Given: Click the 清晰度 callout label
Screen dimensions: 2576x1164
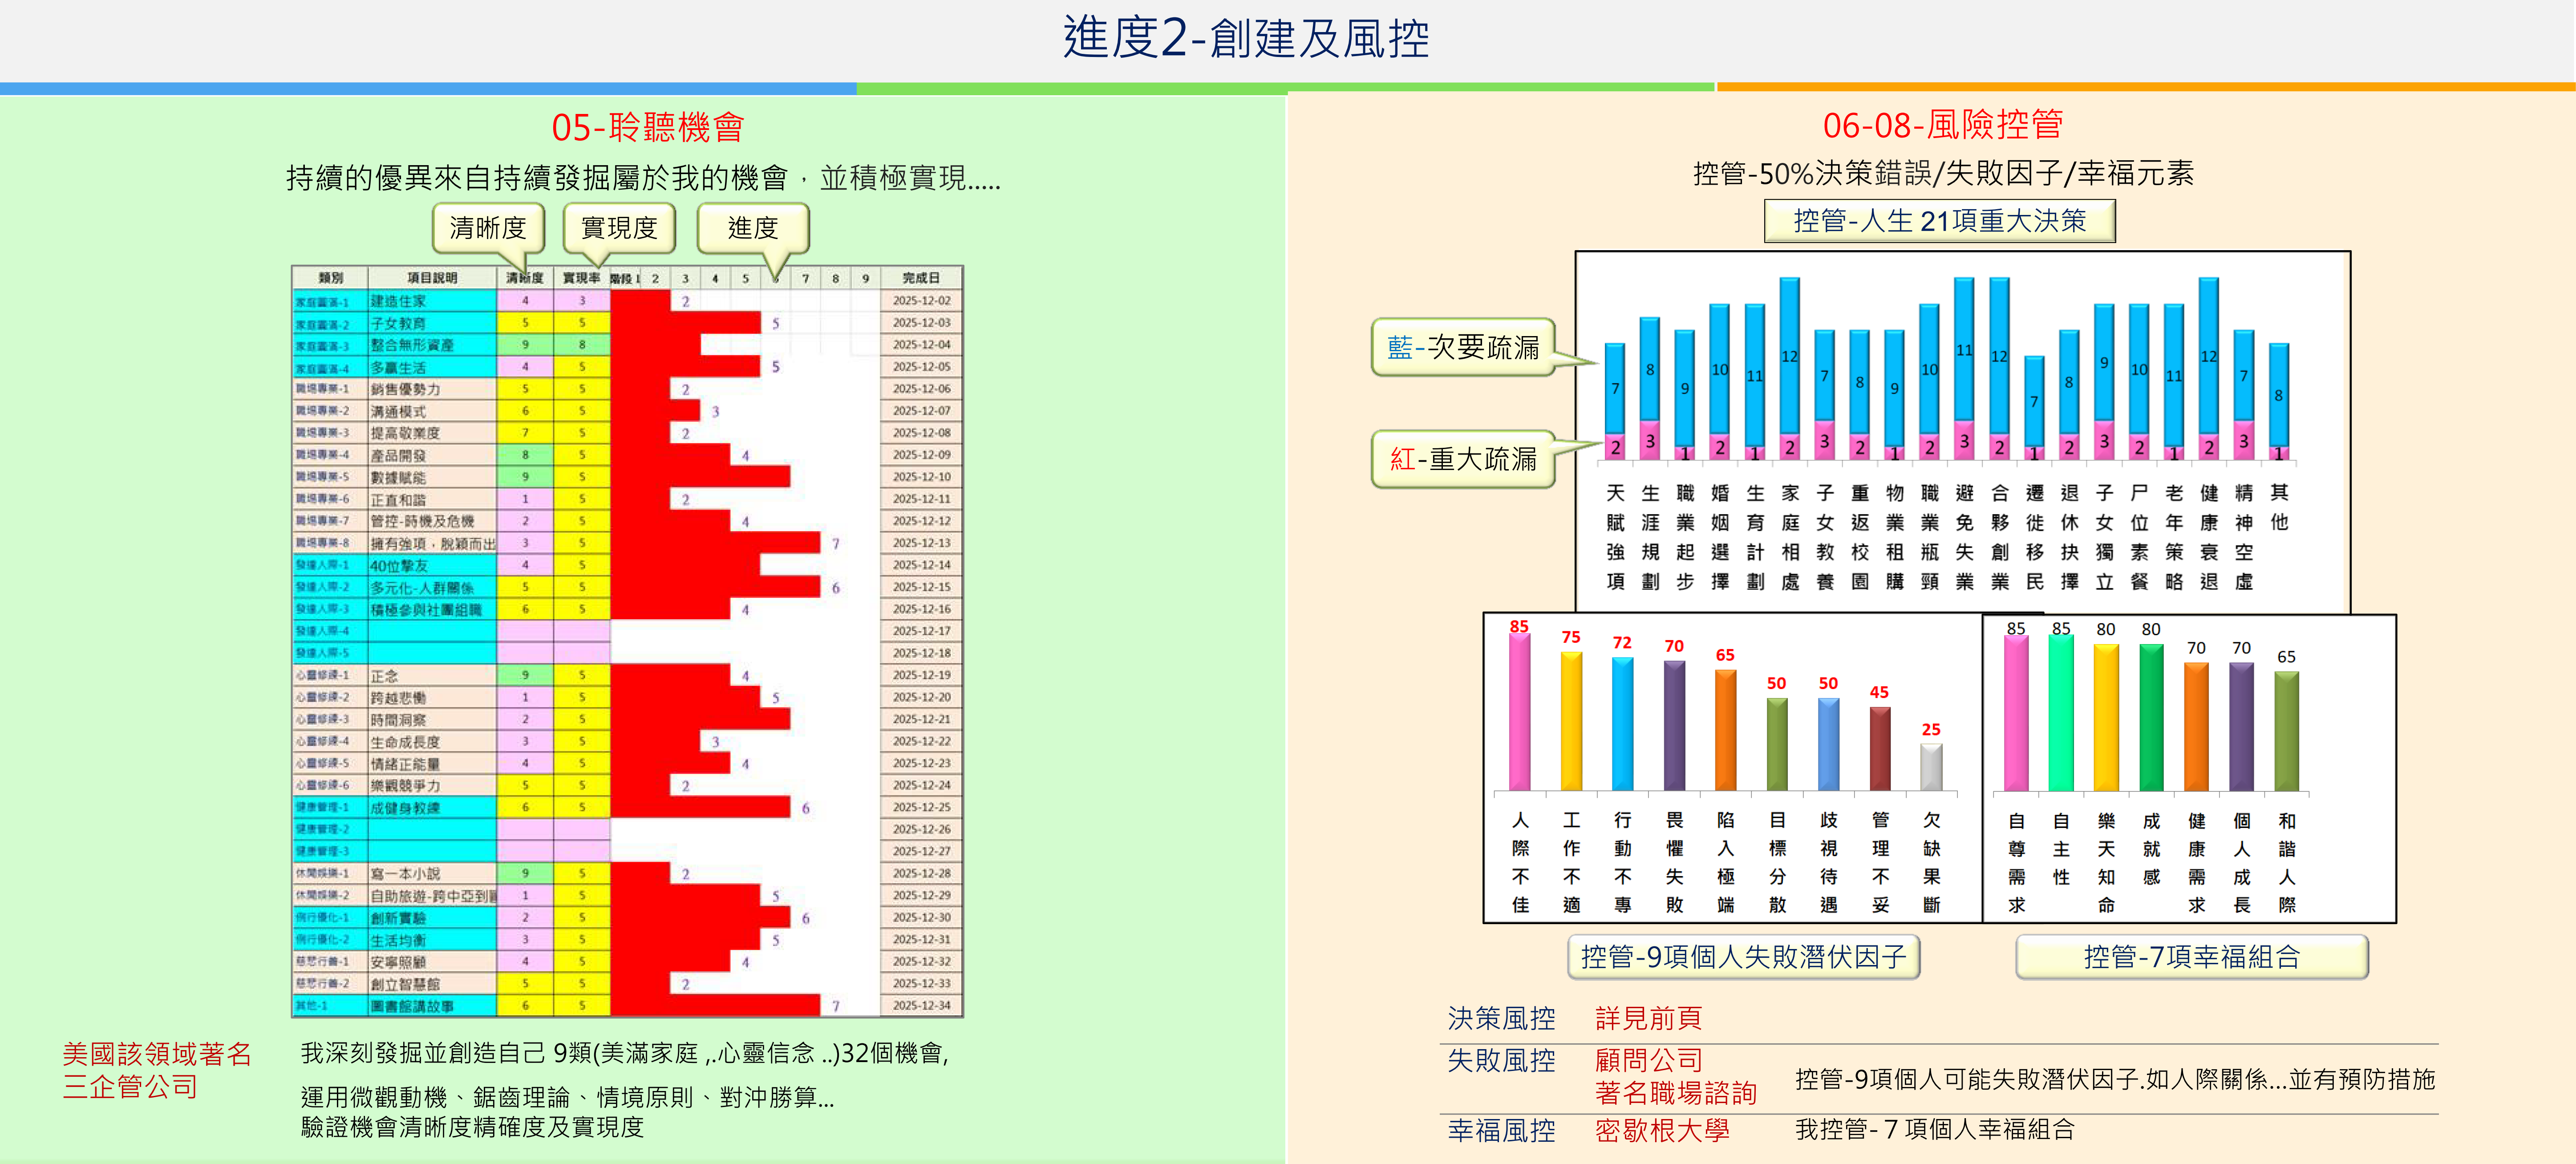Looking at the screenshot, I should (x=488, y=229).
